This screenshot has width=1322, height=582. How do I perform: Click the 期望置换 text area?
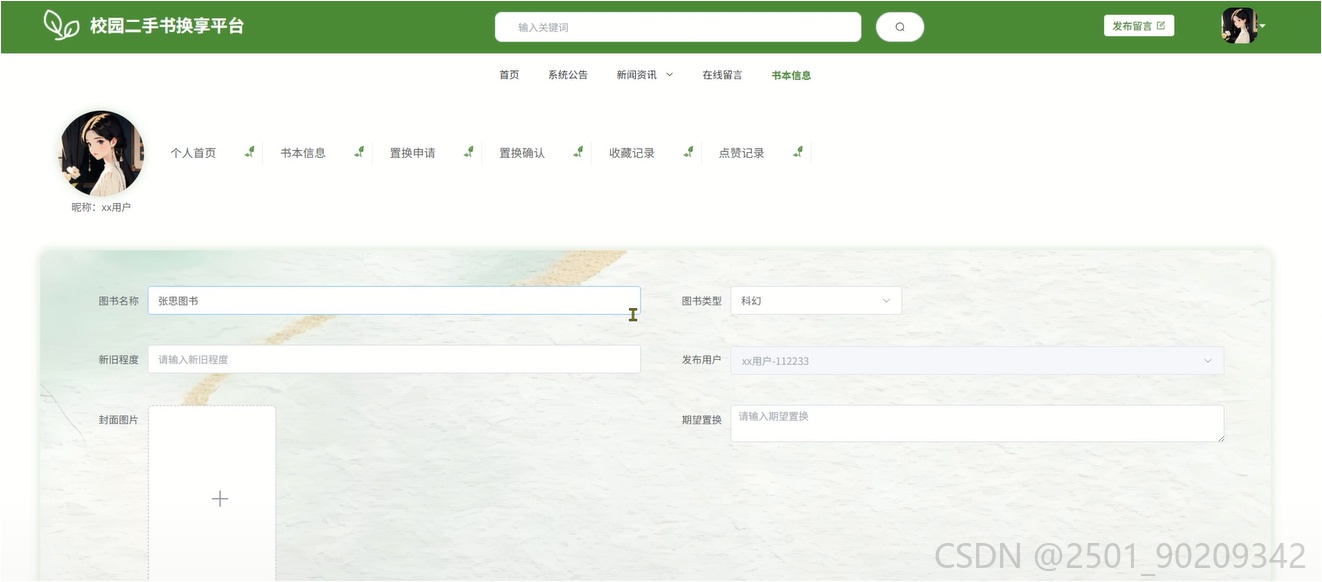[977, 423]
